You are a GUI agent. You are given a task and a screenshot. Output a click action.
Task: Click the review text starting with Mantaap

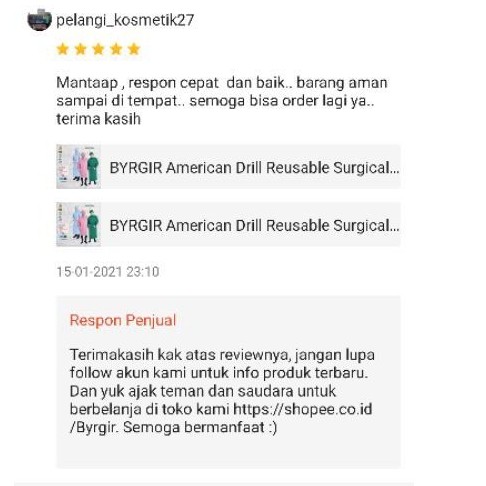pyautogui.click(x=222, y=101)
